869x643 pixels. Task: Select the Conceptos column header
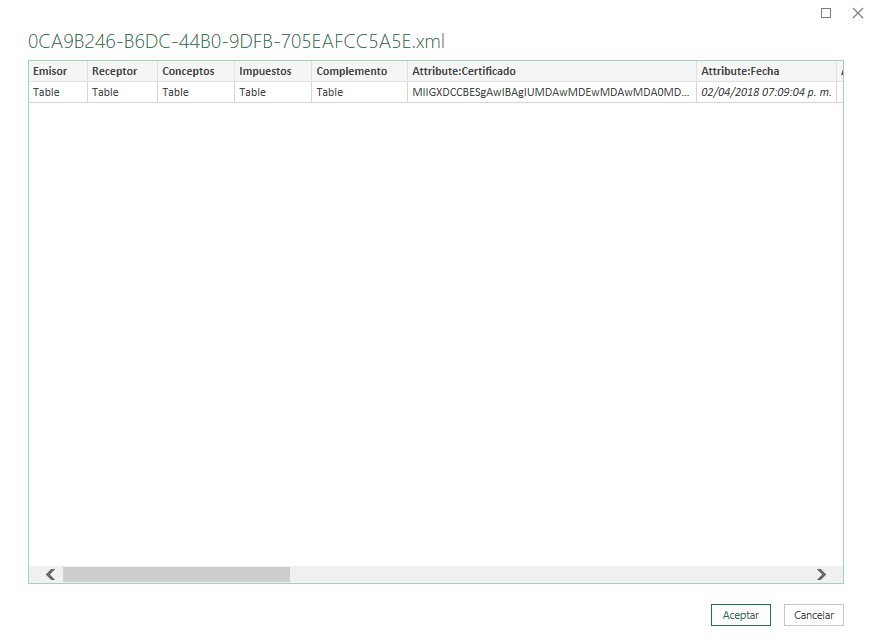196,71
